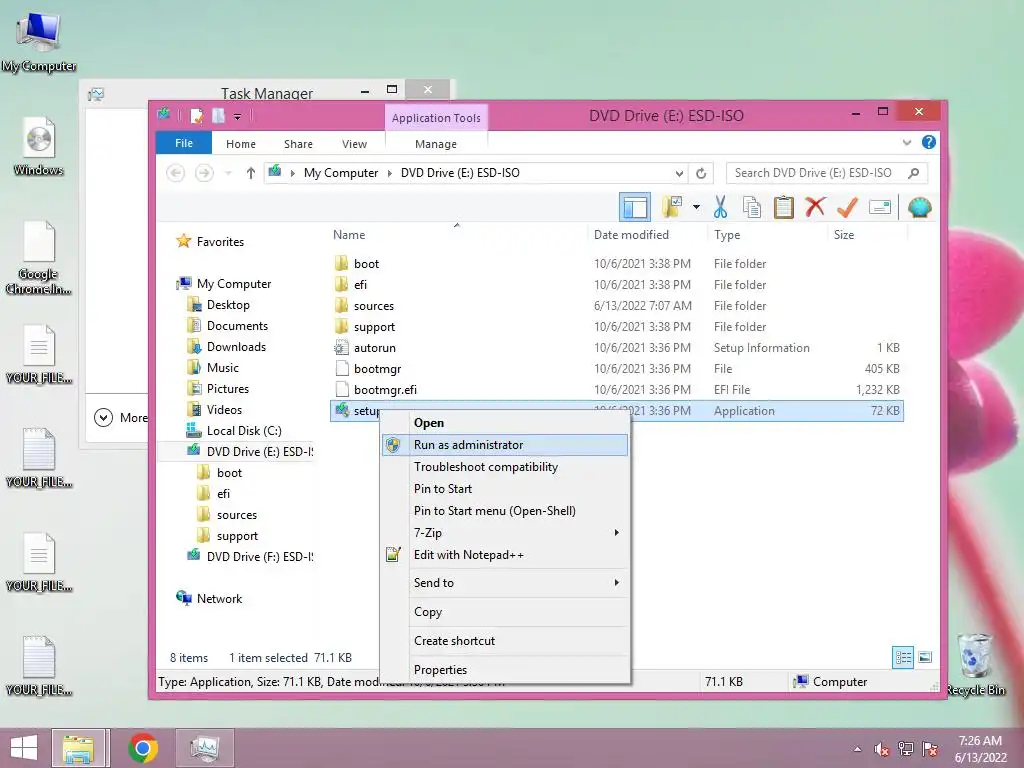
Task: Select Open in context menu
Action: tap(505, 423)
